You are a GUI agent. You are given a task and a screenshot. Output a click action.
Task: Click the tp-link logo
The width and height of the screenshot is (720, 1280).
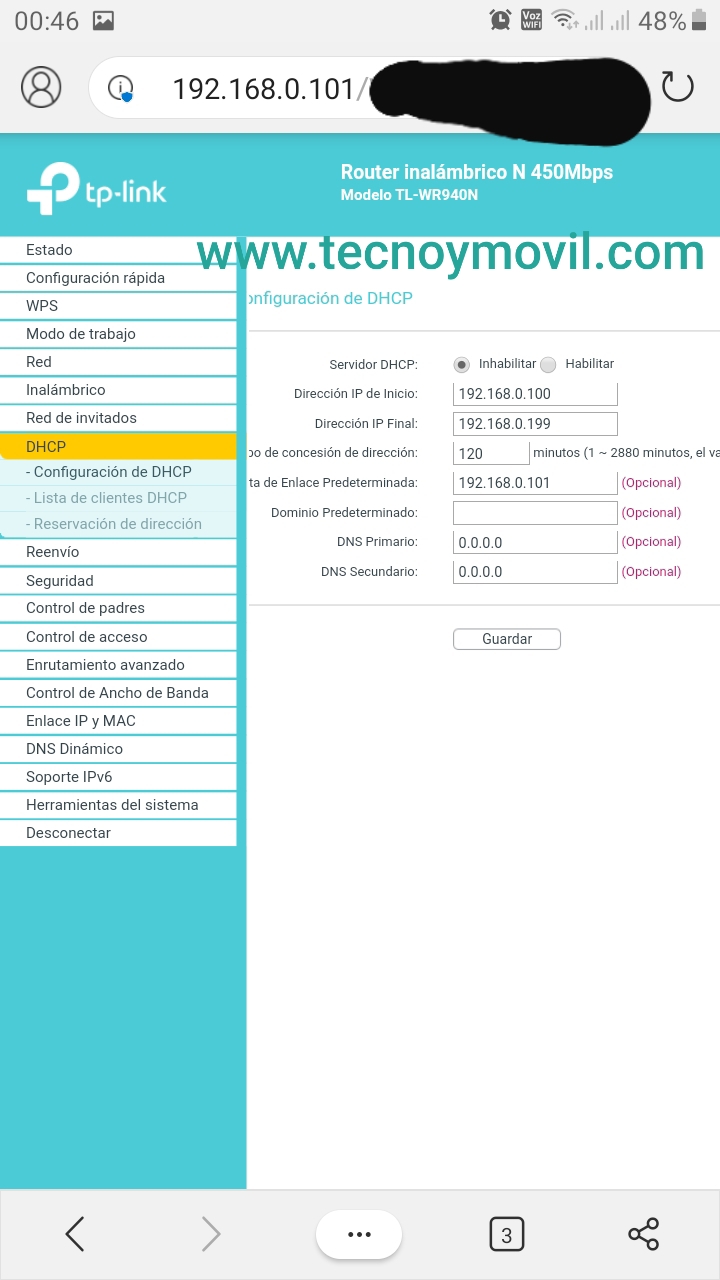coord(97,188)
